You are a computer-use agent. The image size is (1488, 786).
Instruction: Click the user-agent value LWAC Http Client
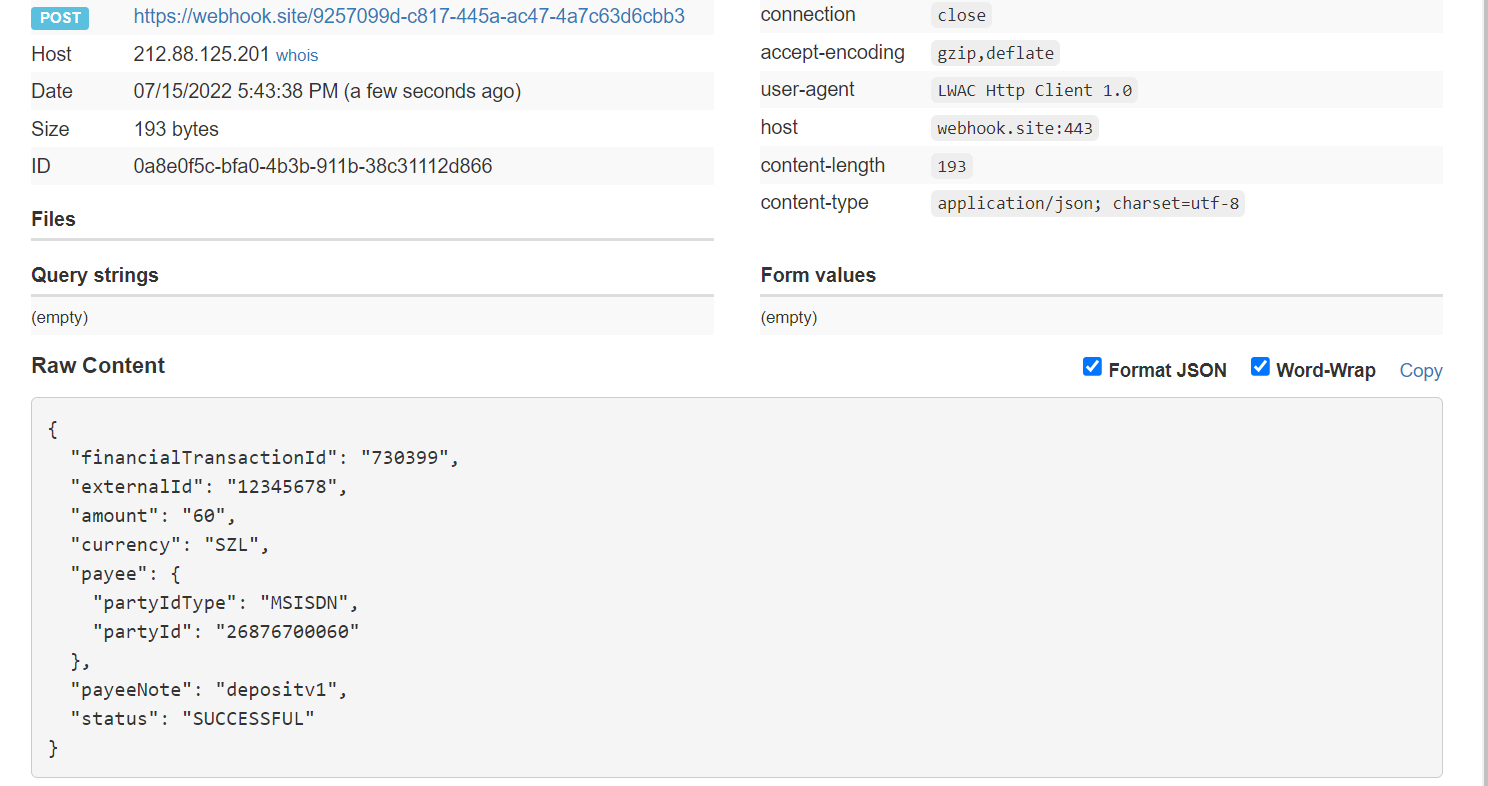(1034, 90)
